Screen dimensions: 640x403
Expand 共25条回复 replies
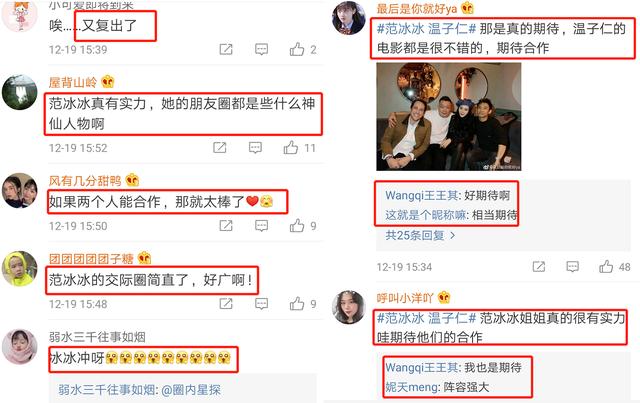coord(420,235)
